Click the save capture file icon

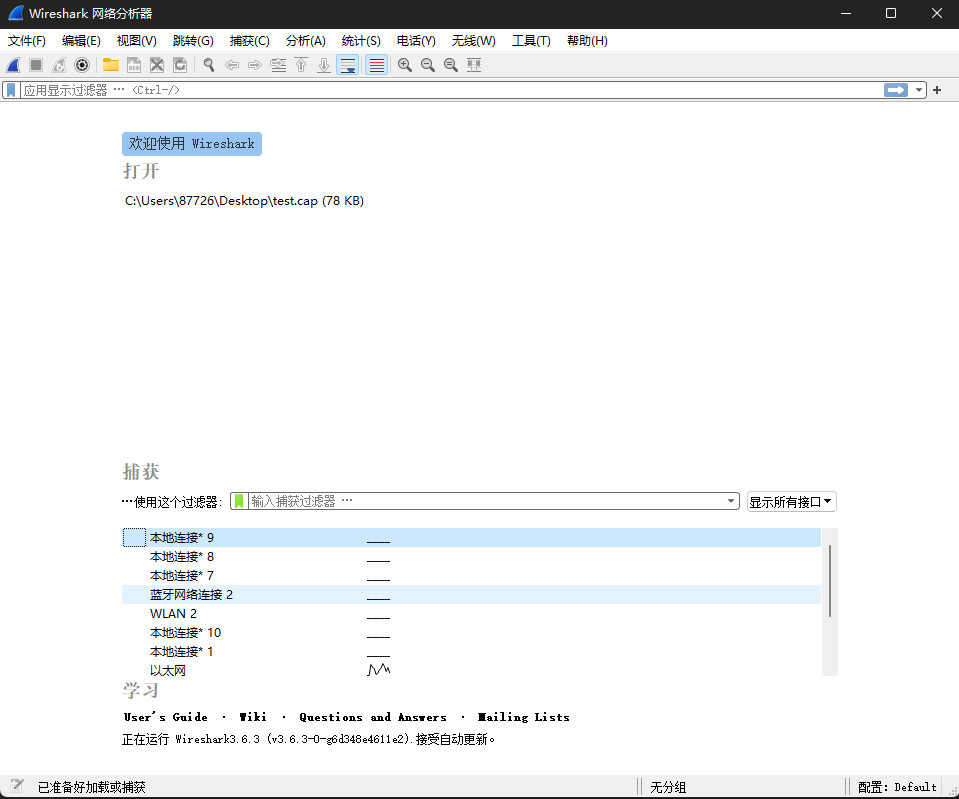pyautogui.click(x=134, y=65)
